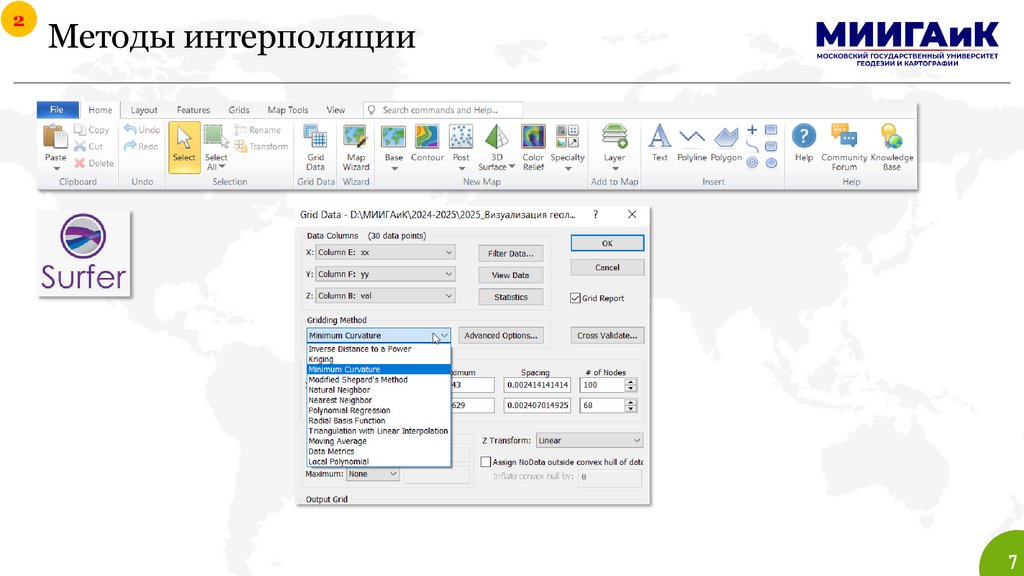
Task: Increase the number of nodes stepper value
Action: (x=632, y=381)
